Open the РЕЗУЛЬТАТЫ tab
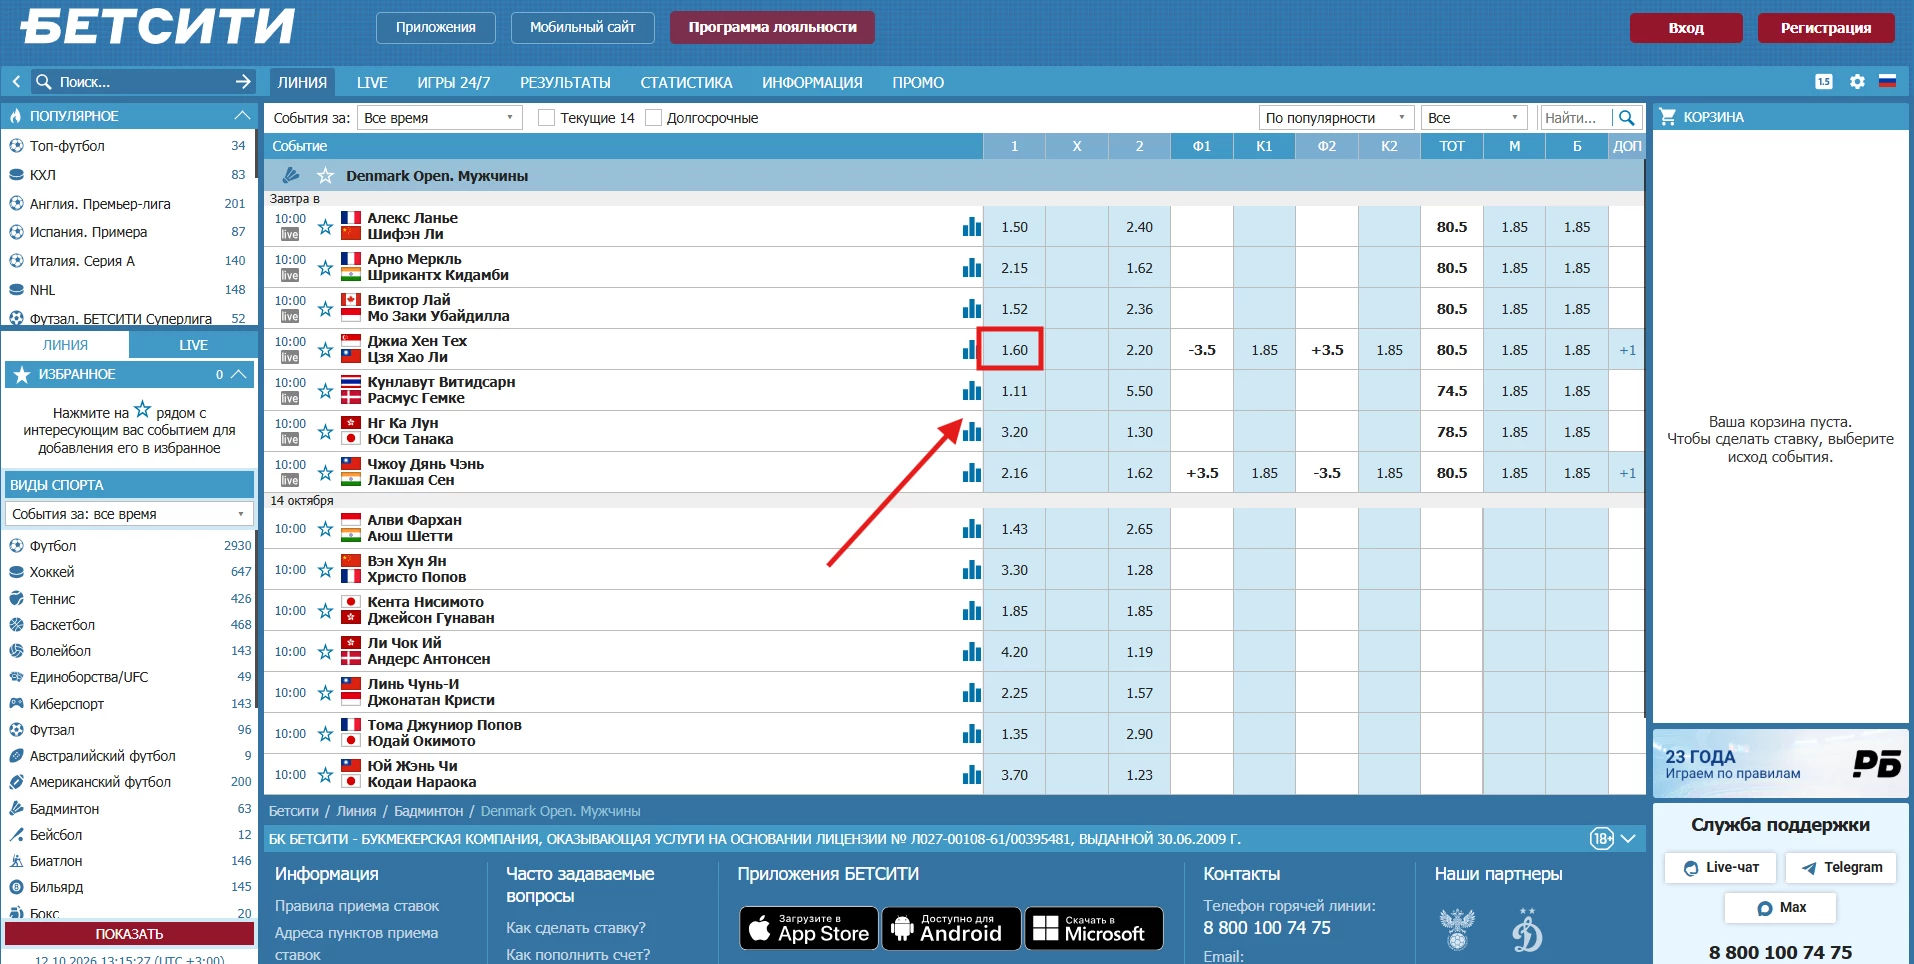Screen dimensions: 1914x964 (x=565, y=83)
